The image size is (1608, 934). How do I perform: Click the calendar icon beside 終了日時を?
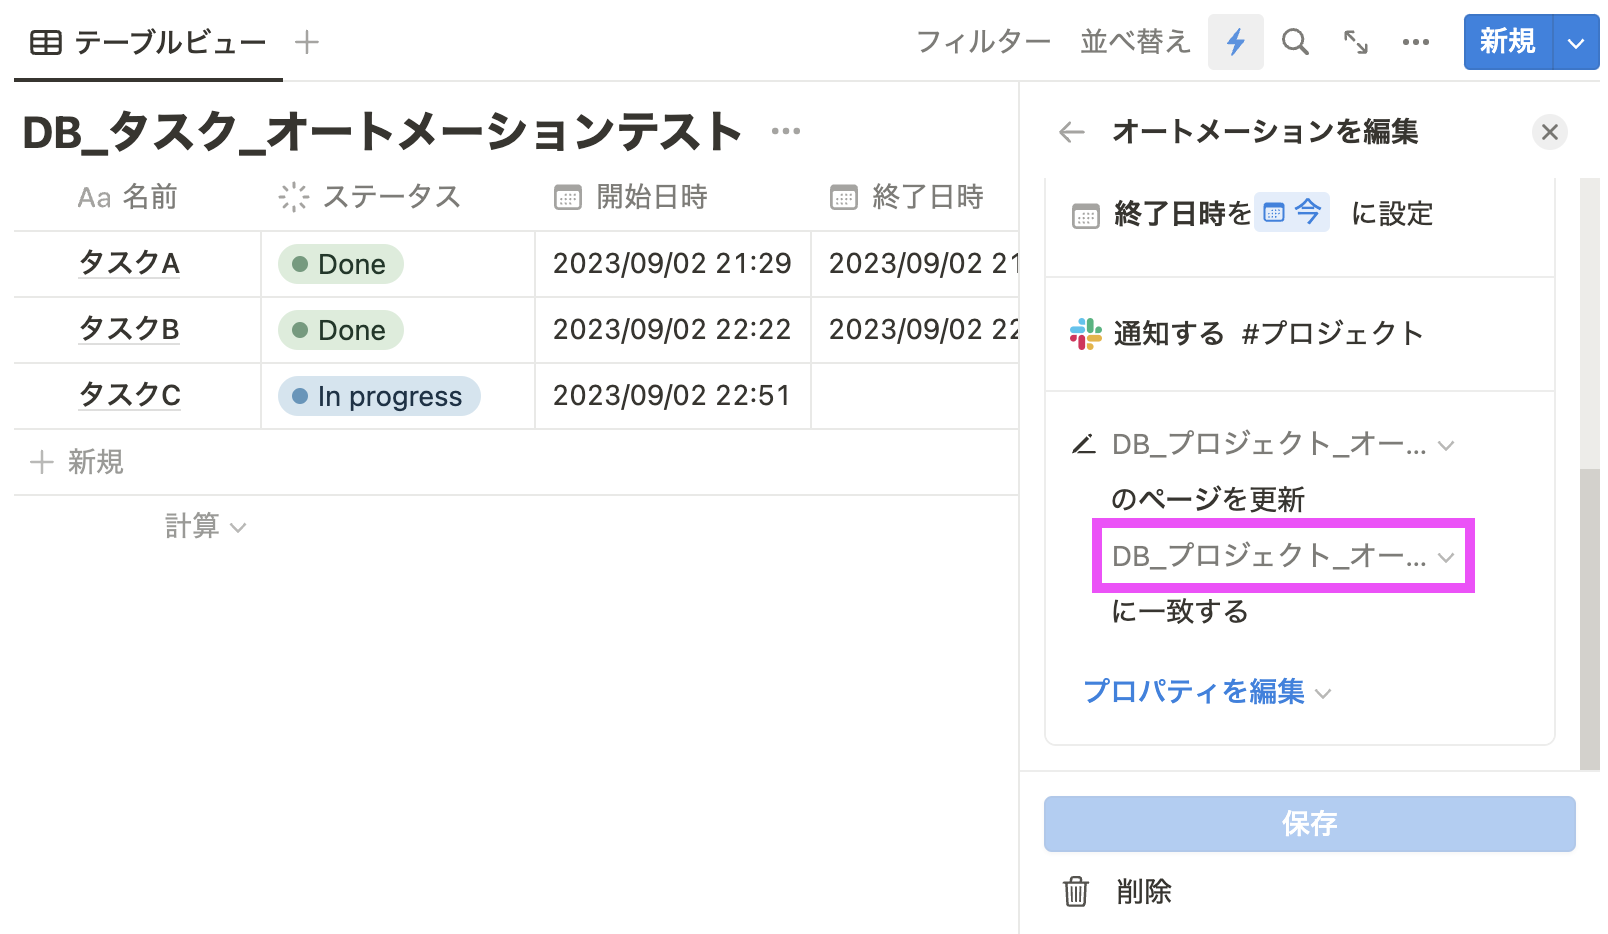(1086, 214)
